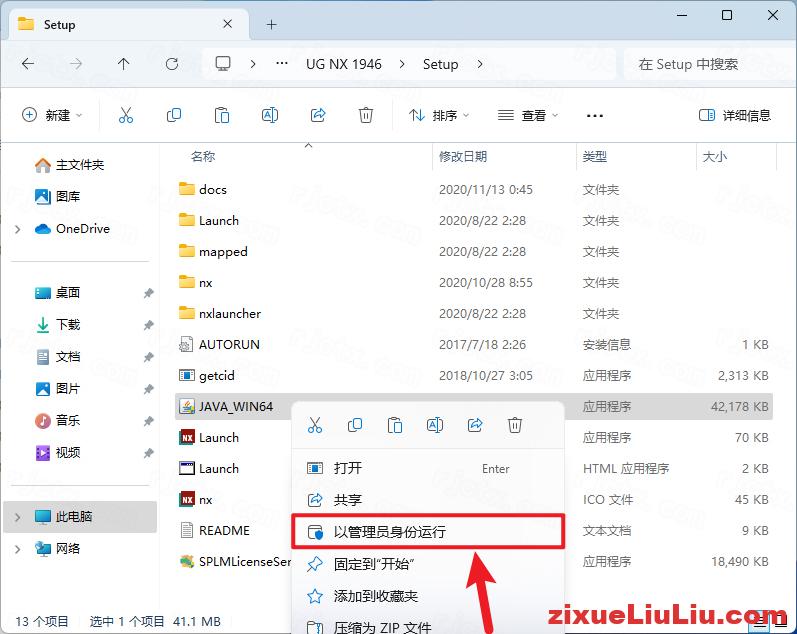Image resolution: width=797 pixels, height=634 pixels.
Task: Select the Setup tab
Action: coord(129,24)
